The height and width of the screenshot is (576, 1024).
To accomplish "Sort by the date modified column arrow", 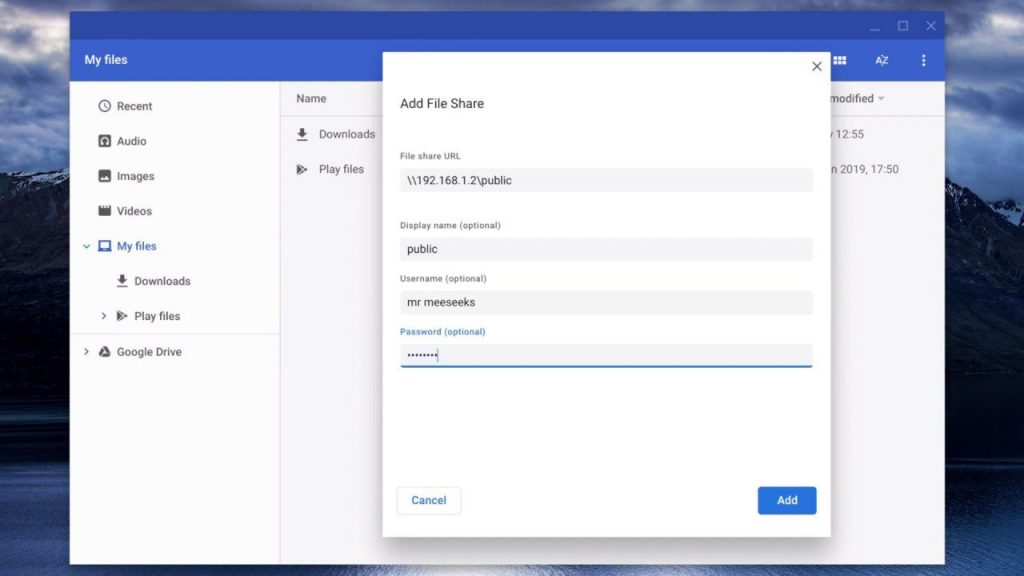I will click(x=881, y=99).
